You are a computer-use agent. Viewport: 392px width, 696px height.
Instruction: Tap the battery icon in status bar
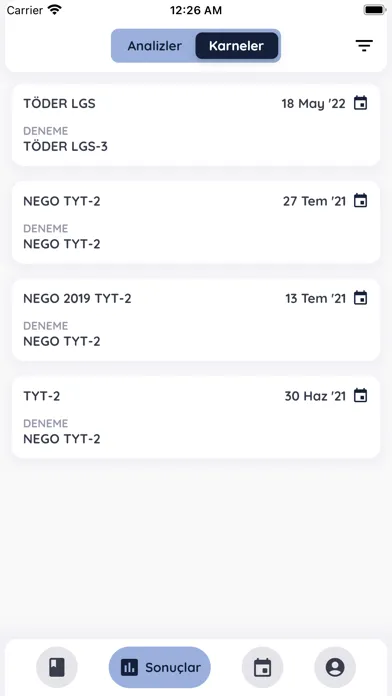click(x=374, y=10)
